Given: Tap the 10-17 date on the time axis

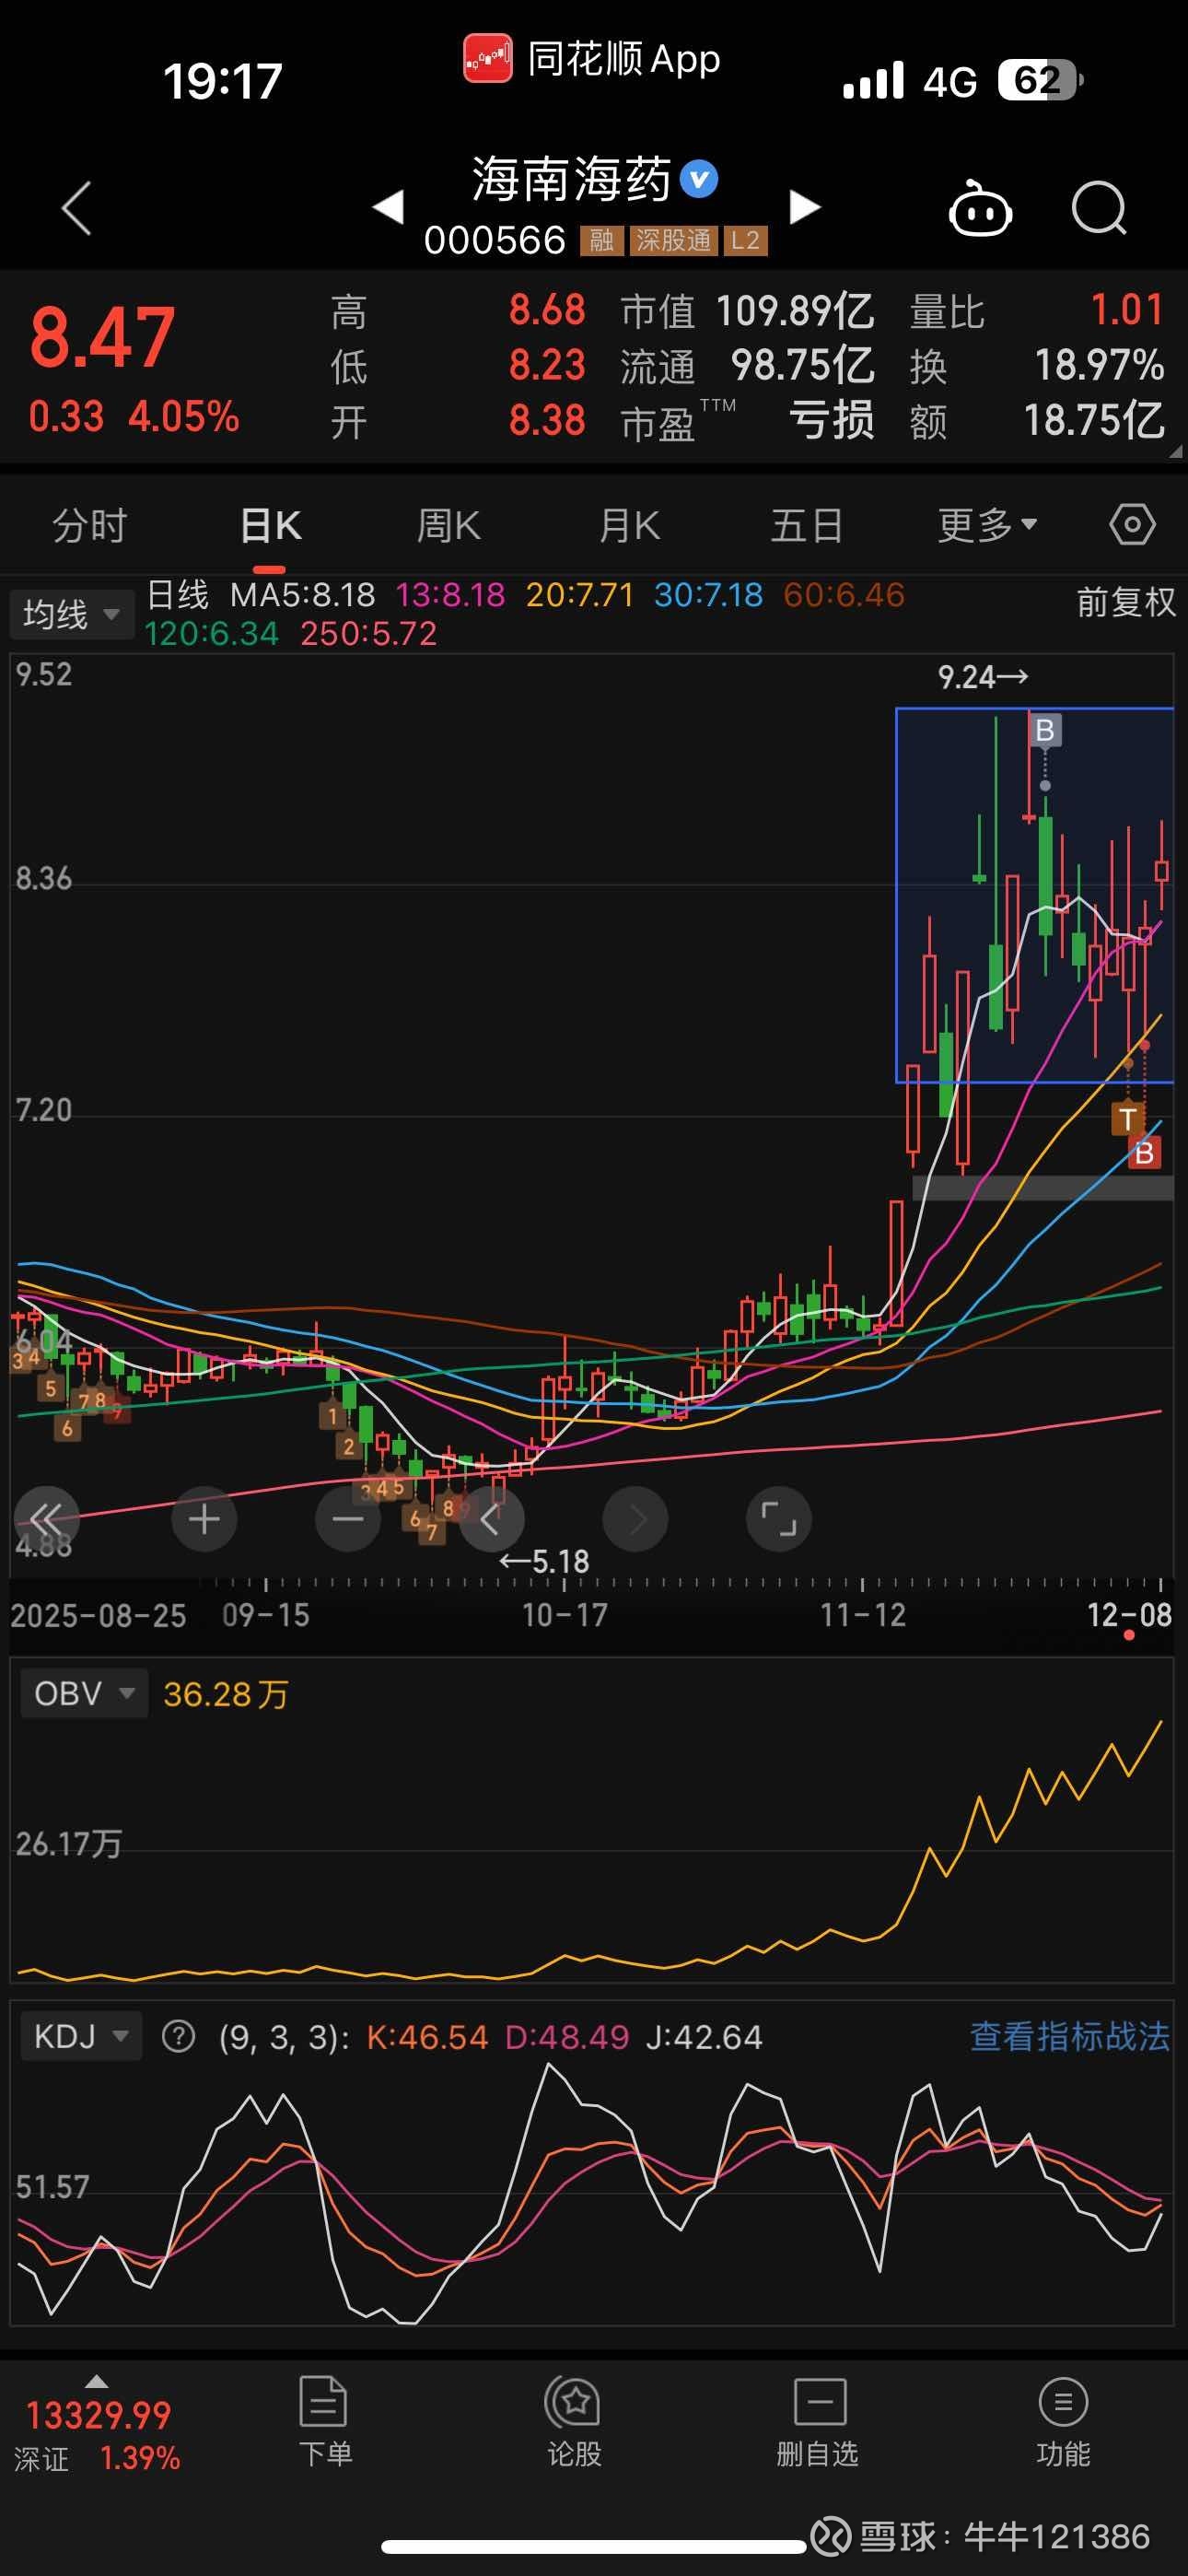Looking at the screenshot, I should 565,1614.
